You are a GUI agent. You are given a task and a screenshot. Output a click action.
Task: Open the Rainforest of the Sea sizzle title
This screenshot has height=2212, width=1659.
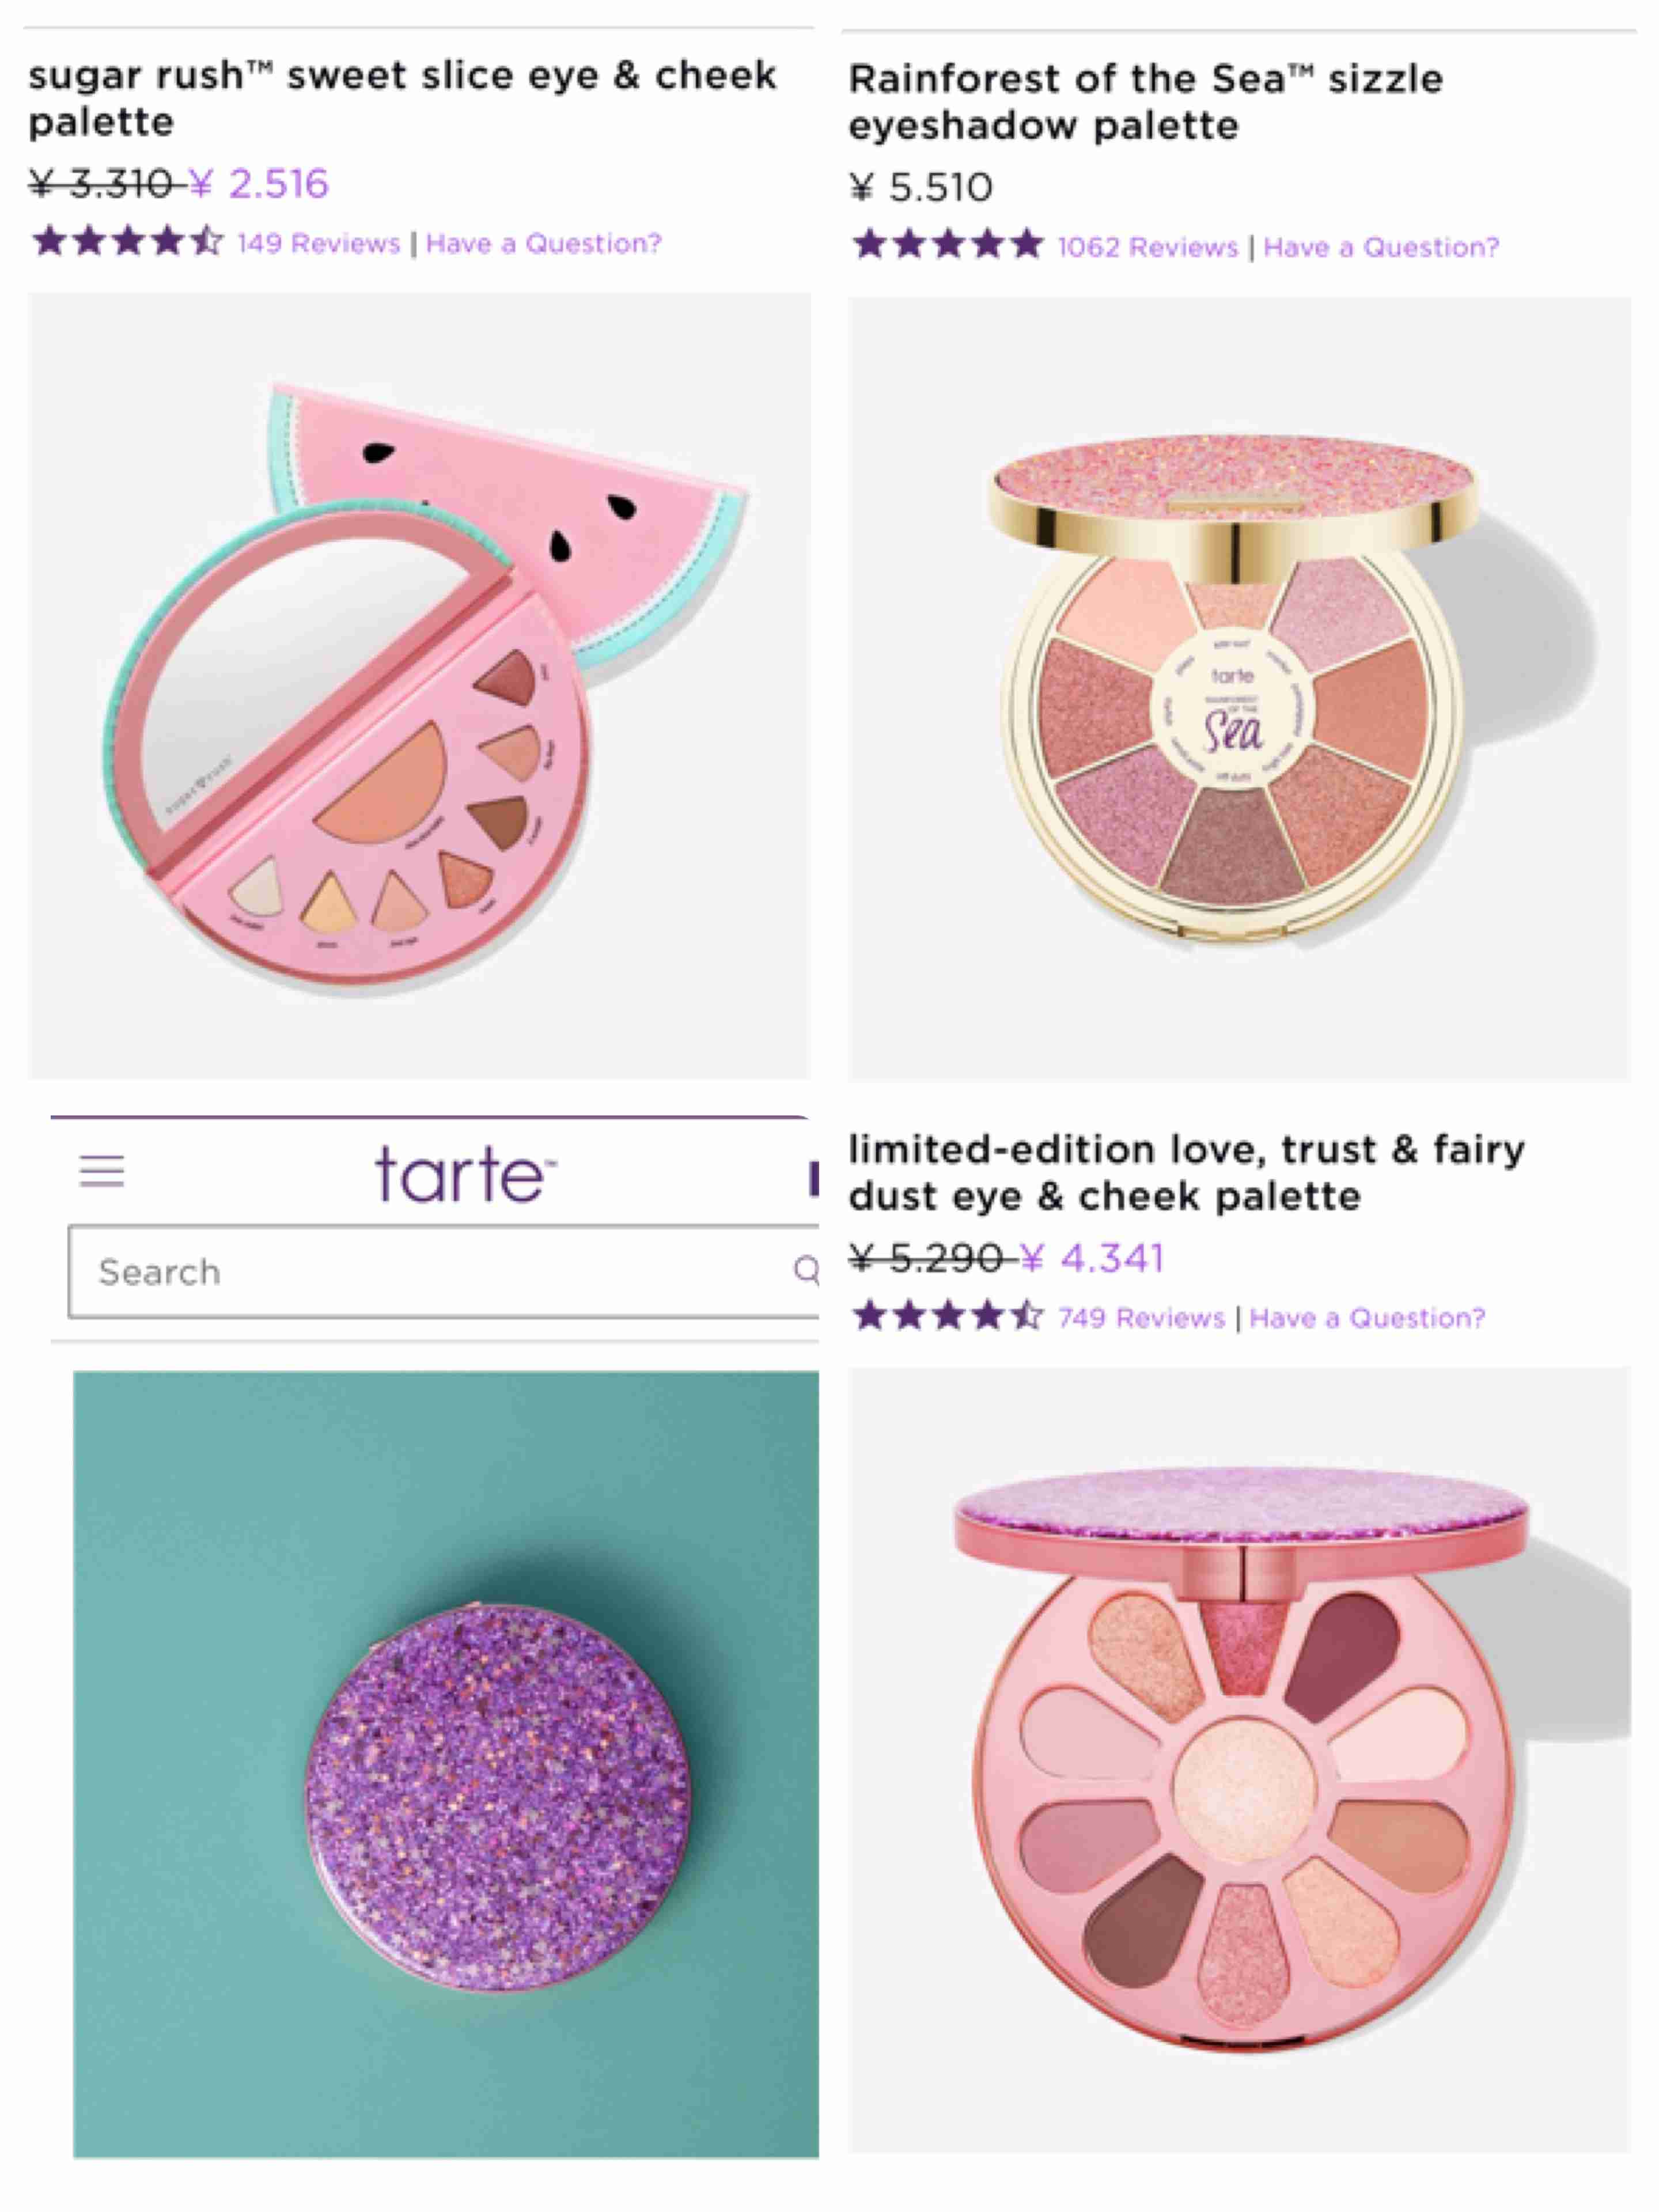tap(1145, 101)
